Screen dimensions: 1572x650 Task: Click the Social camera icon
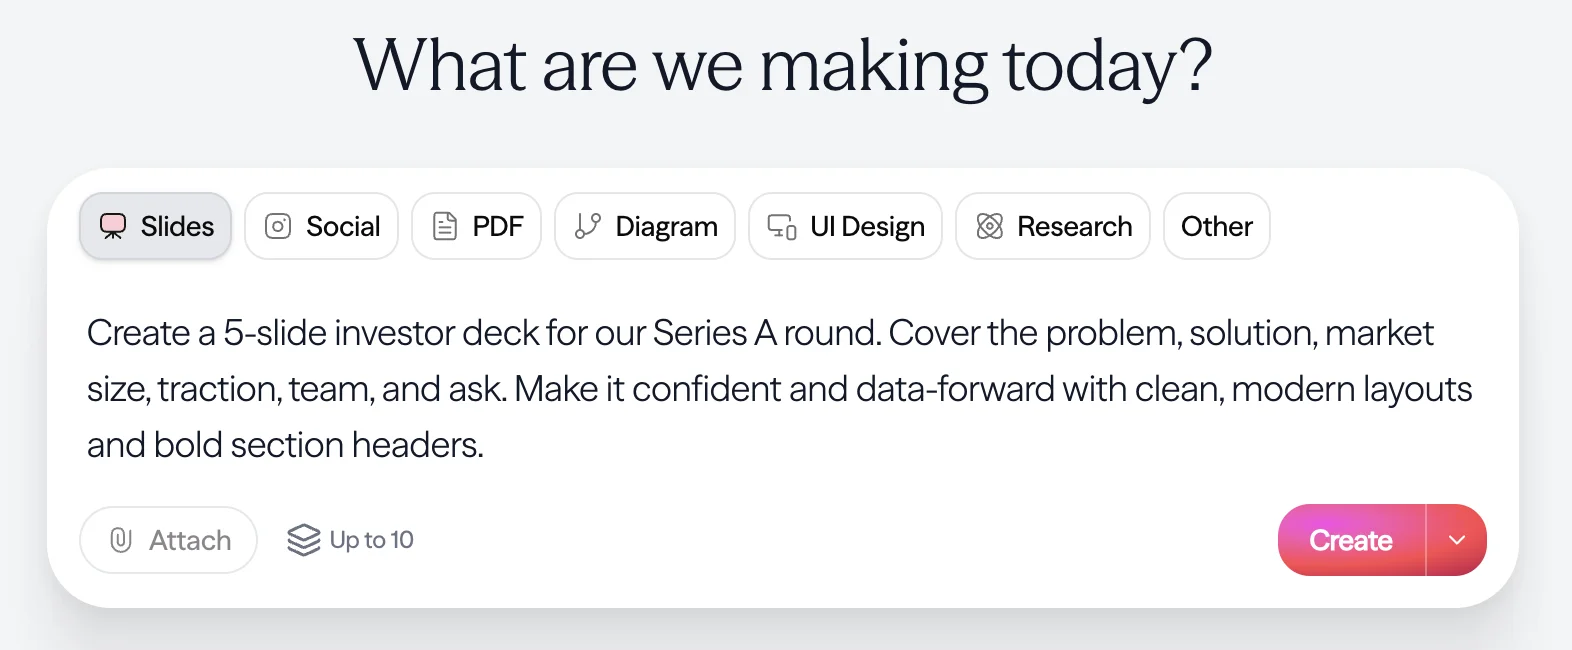[278, 226]
